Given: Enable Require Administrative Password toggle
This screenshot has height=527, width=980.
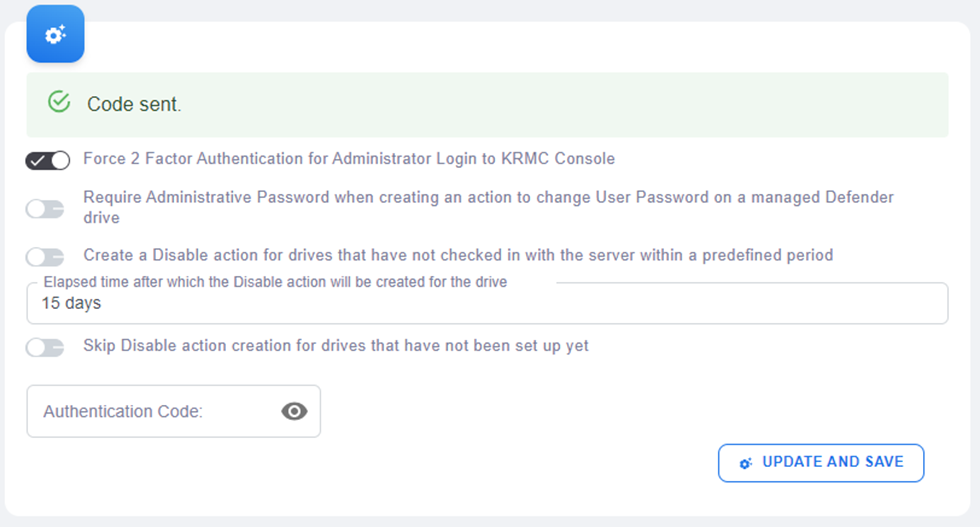Looking at the screenshot, I should tap(45, 209).
